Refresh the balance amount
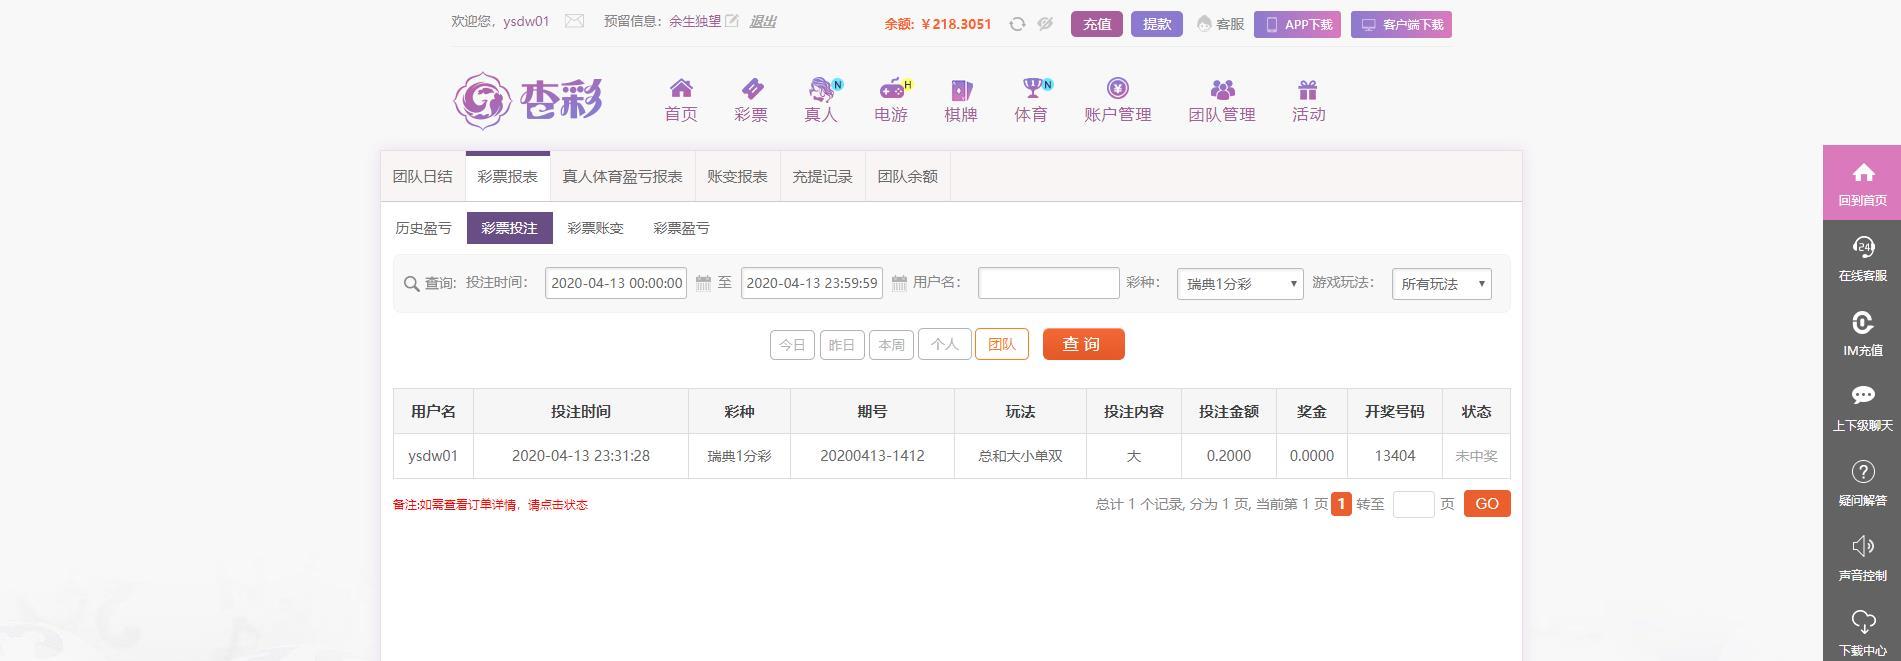The image size is (1901, 661). tap(1017, 24)
